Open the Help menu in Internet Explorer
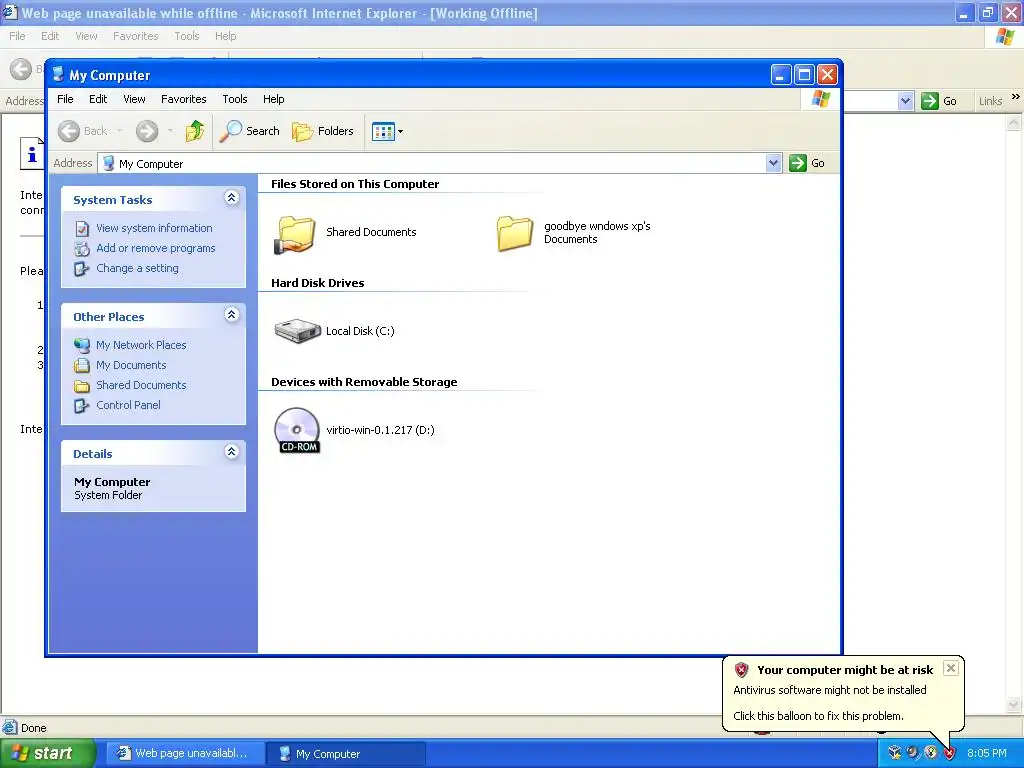 (x=225, y=36)
